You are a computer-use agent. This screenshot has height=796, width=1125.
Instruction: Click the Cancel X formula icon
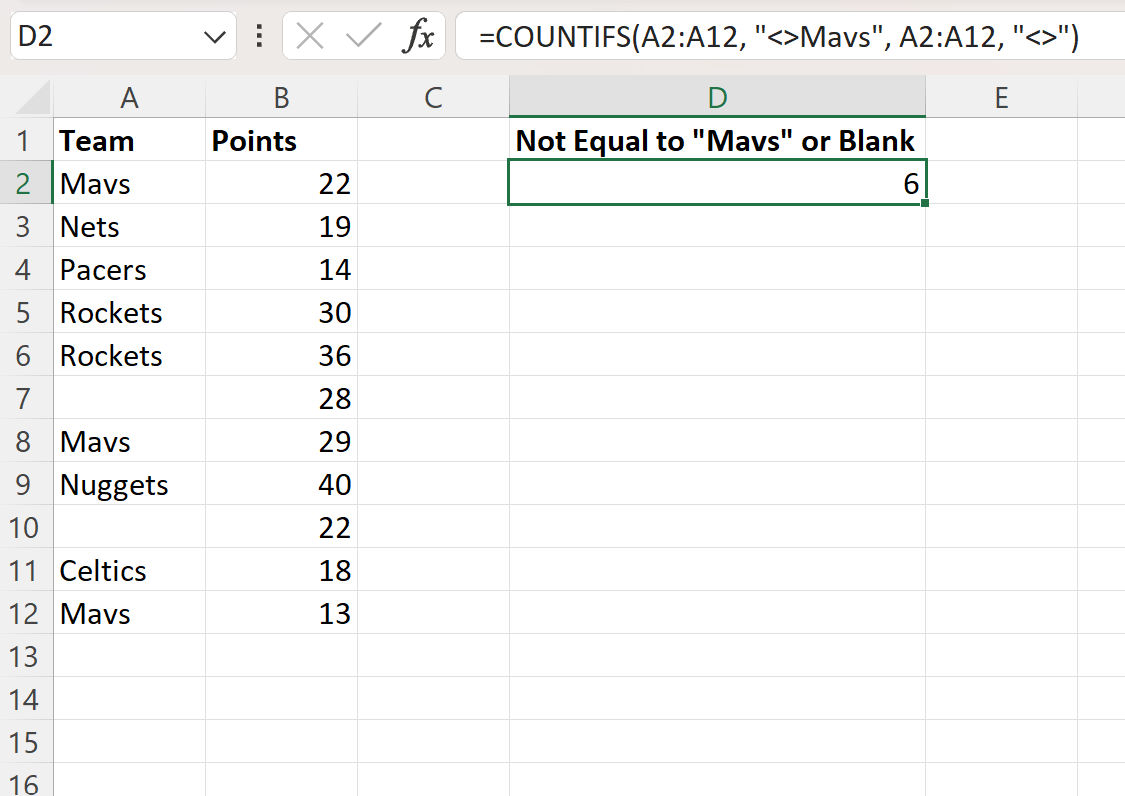[x=311, y=37]
